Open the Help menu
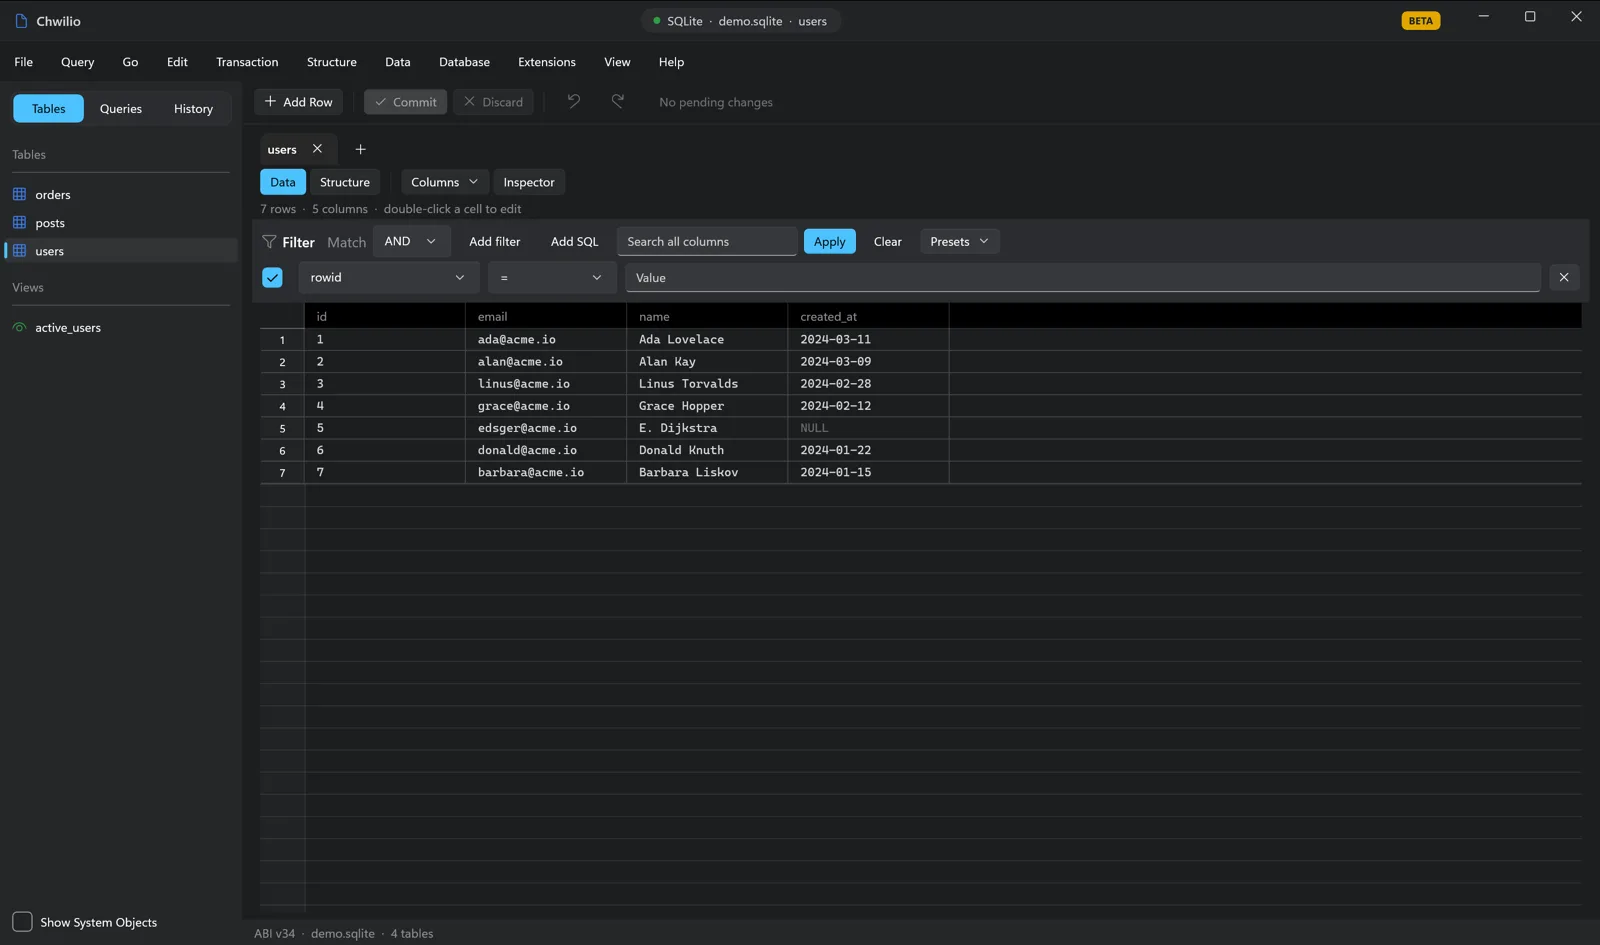Viewport: 1600px width, 945px height. (x=671, y=62)
